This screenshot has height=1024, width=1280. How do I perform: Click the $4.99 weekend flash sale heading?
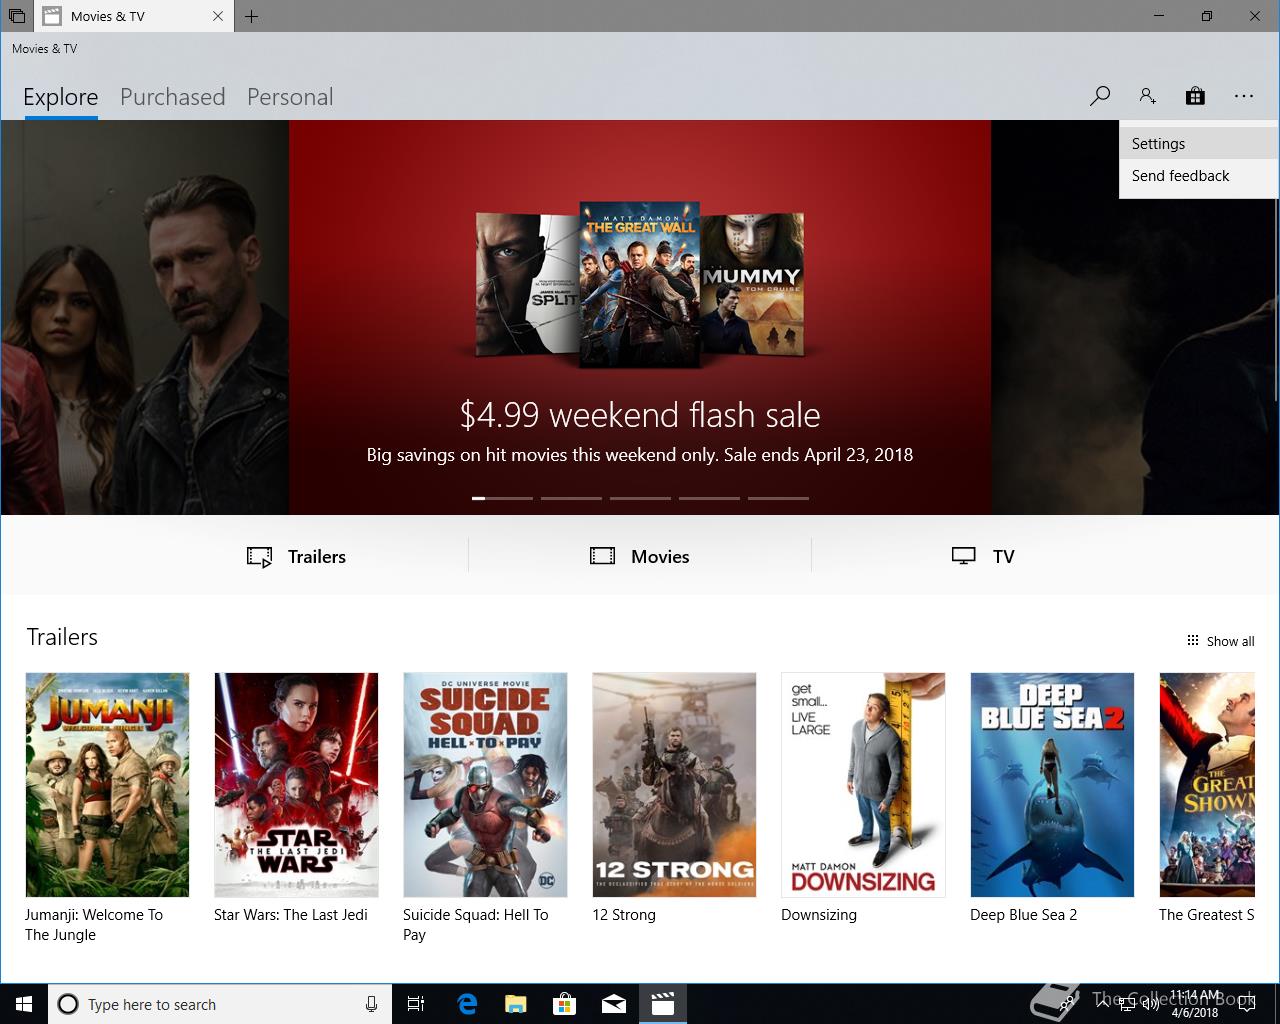[640, 414]
